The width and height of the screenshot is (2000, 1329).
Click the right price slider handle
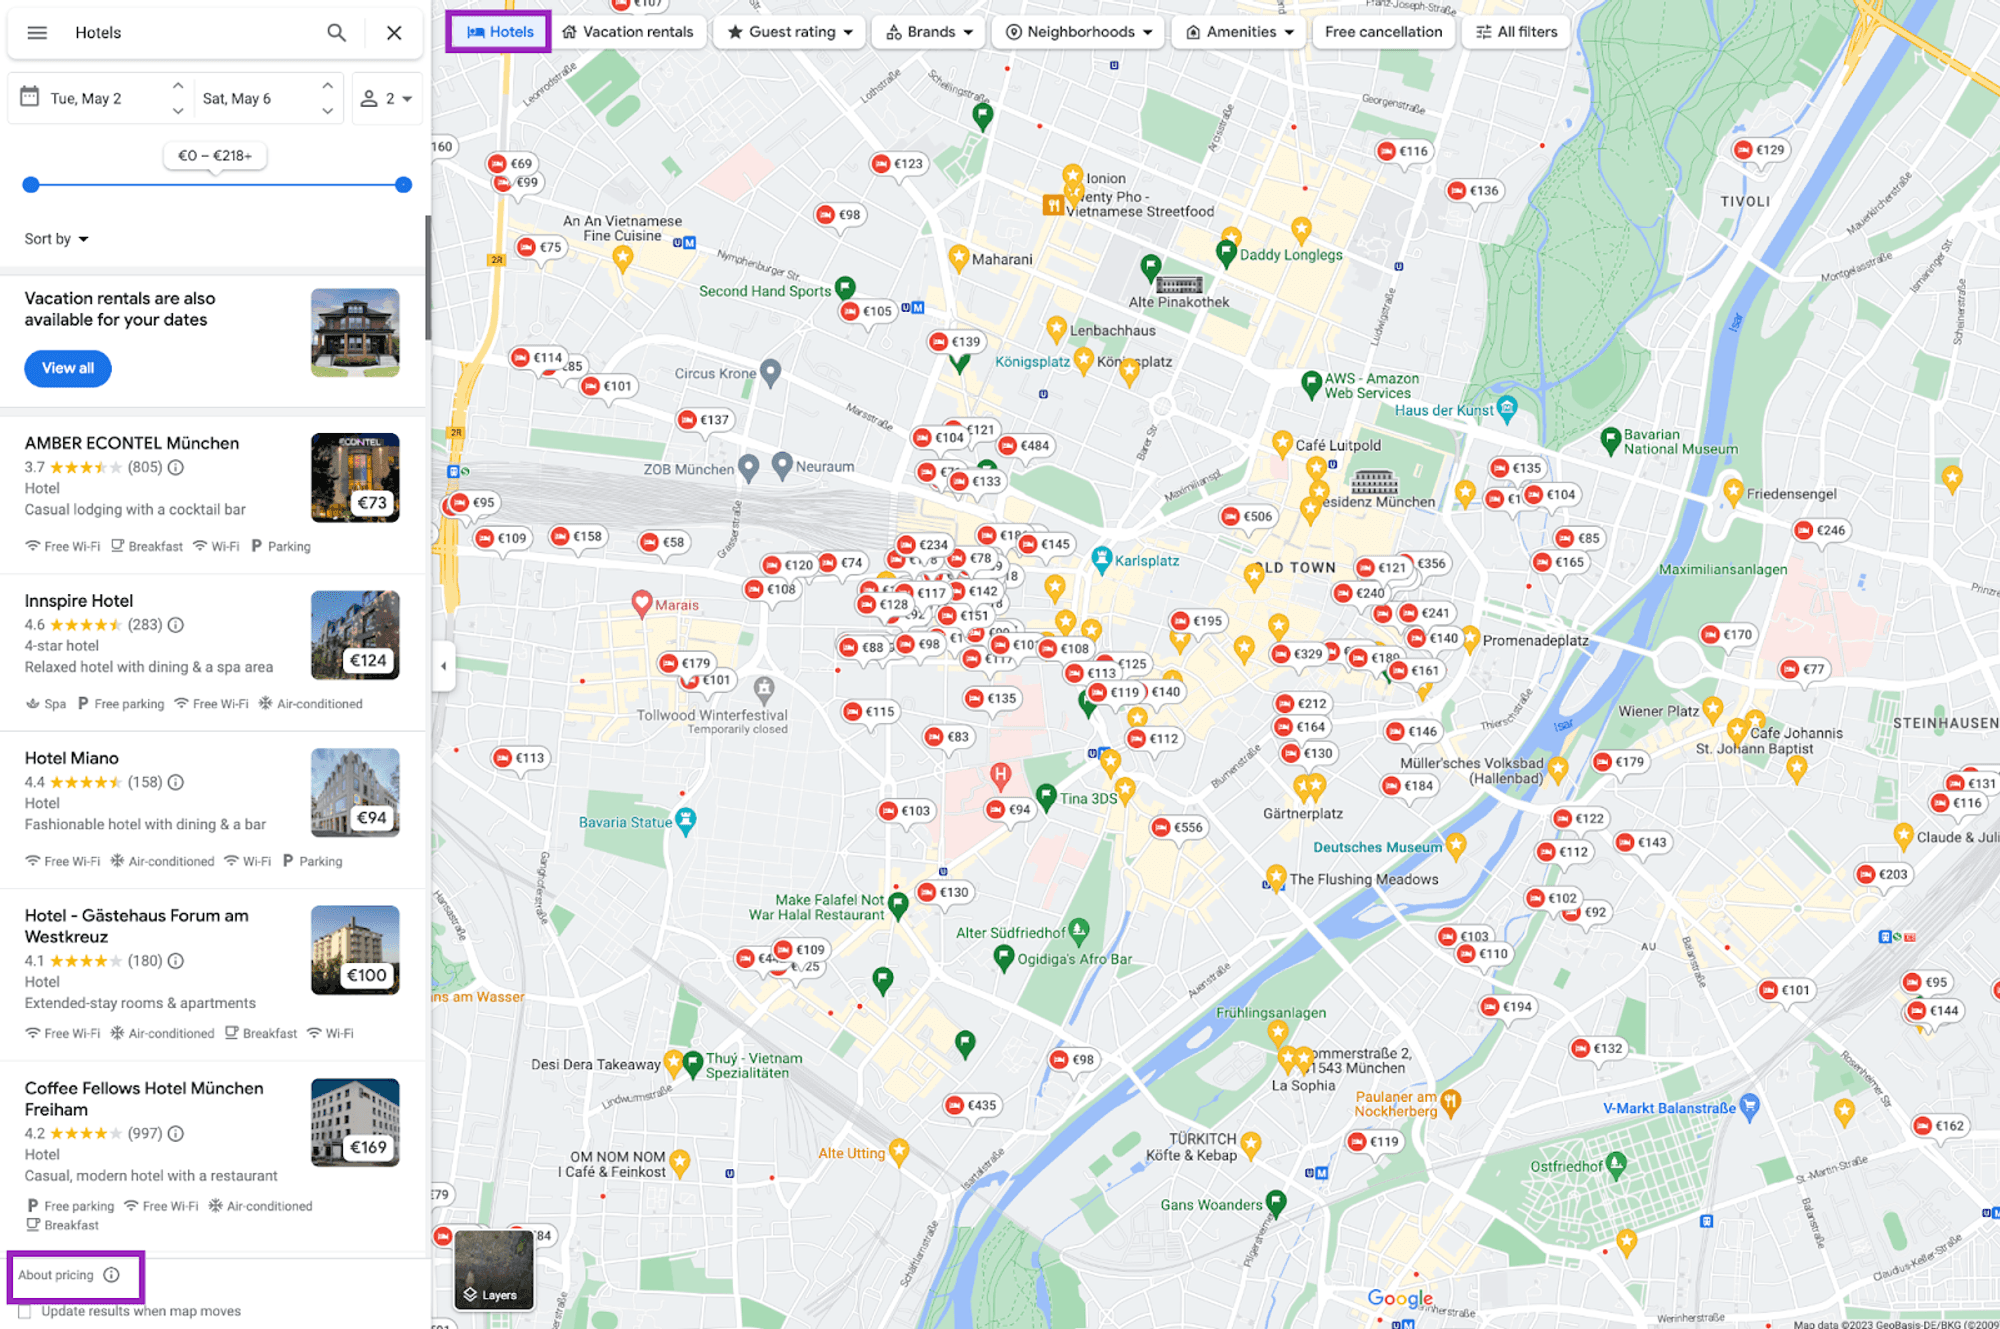click(403, 185)
